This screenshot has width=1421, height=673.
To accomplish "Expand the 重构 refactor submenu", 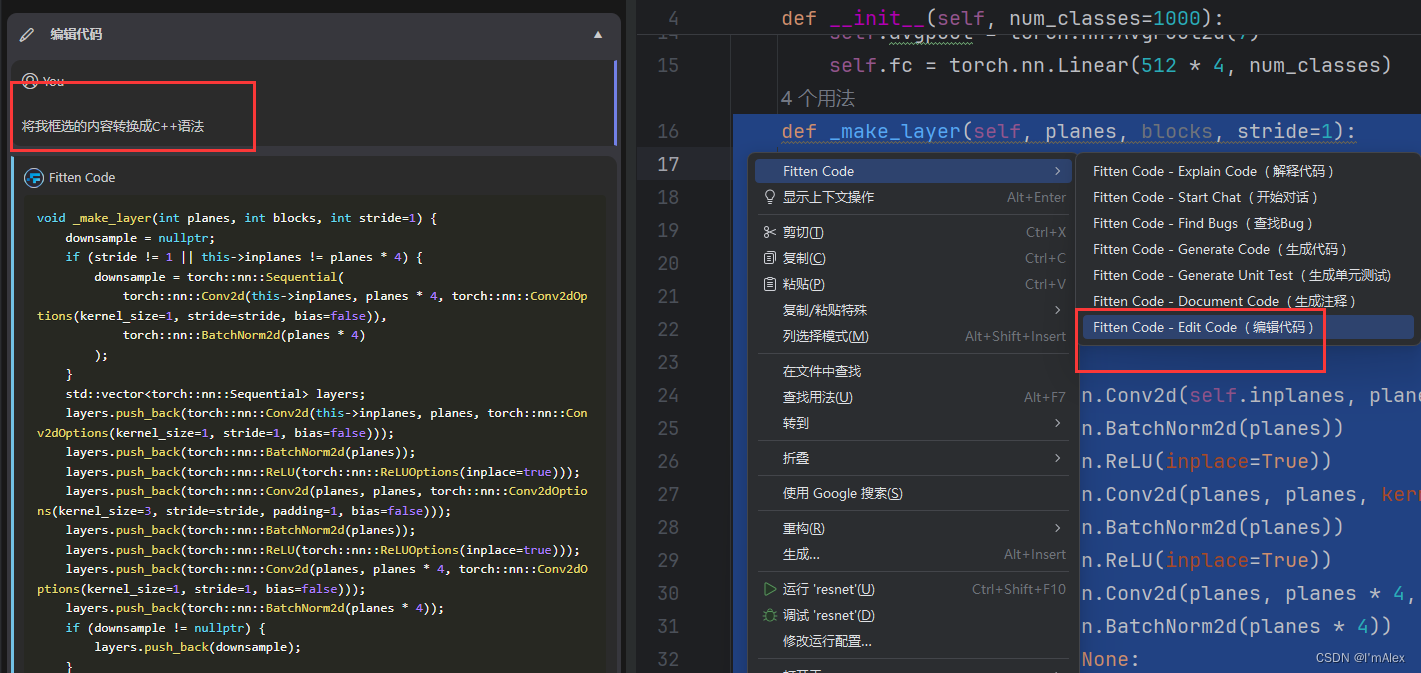I will [x=1057, y=528].
